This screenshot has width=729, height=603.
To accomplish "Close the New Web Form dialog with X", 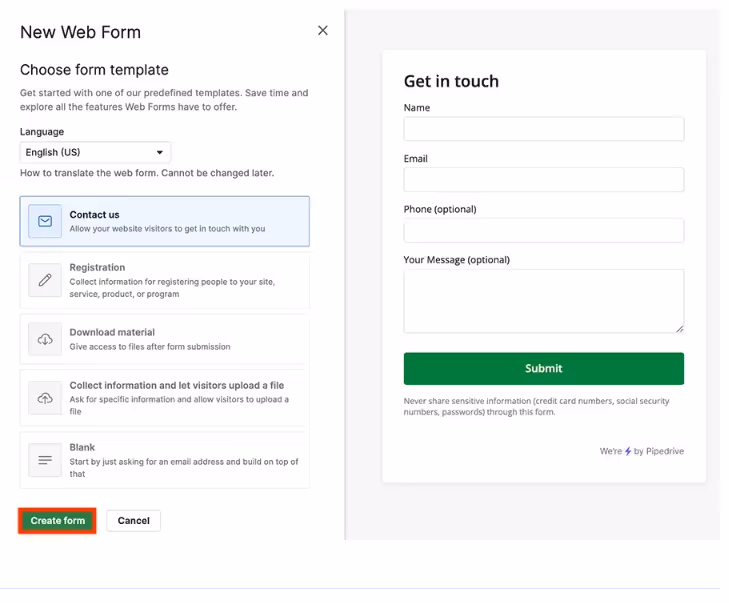I will [323, 31].
